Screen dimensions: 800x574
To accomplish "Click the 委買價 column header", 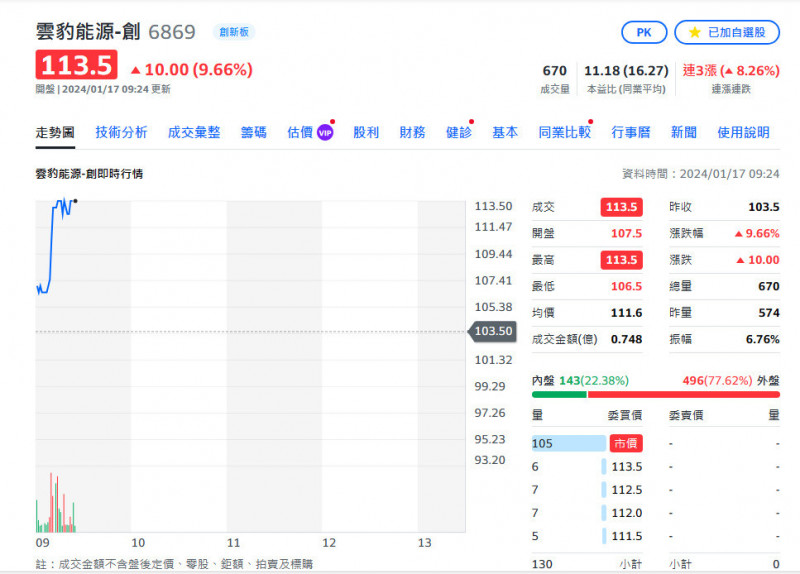I will pos(625,415).
